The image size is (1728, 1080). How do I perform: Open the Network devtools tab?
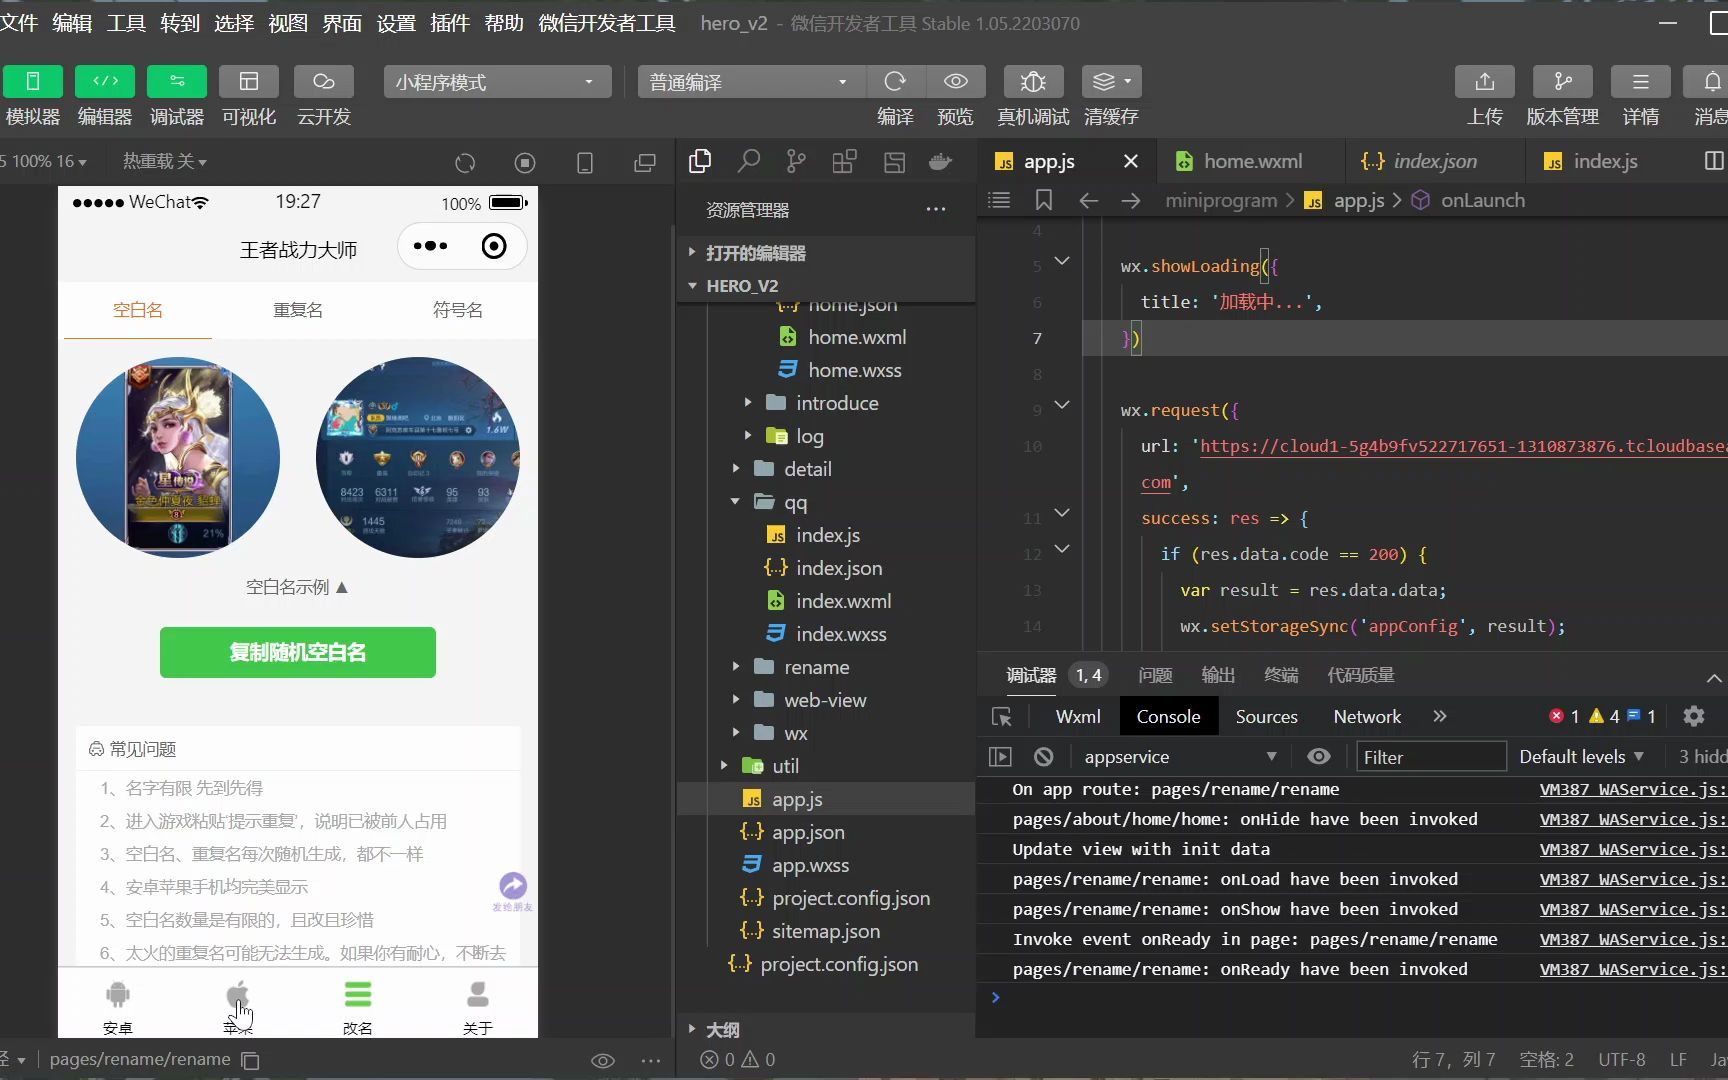coord(1367,717)
